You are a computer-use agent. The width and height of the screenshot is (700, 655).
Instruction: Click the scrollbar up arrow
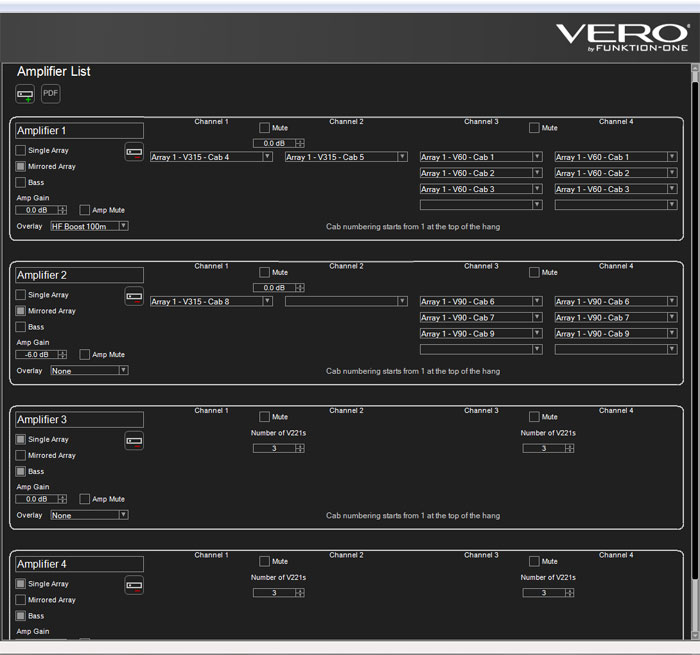click(695, 68)
